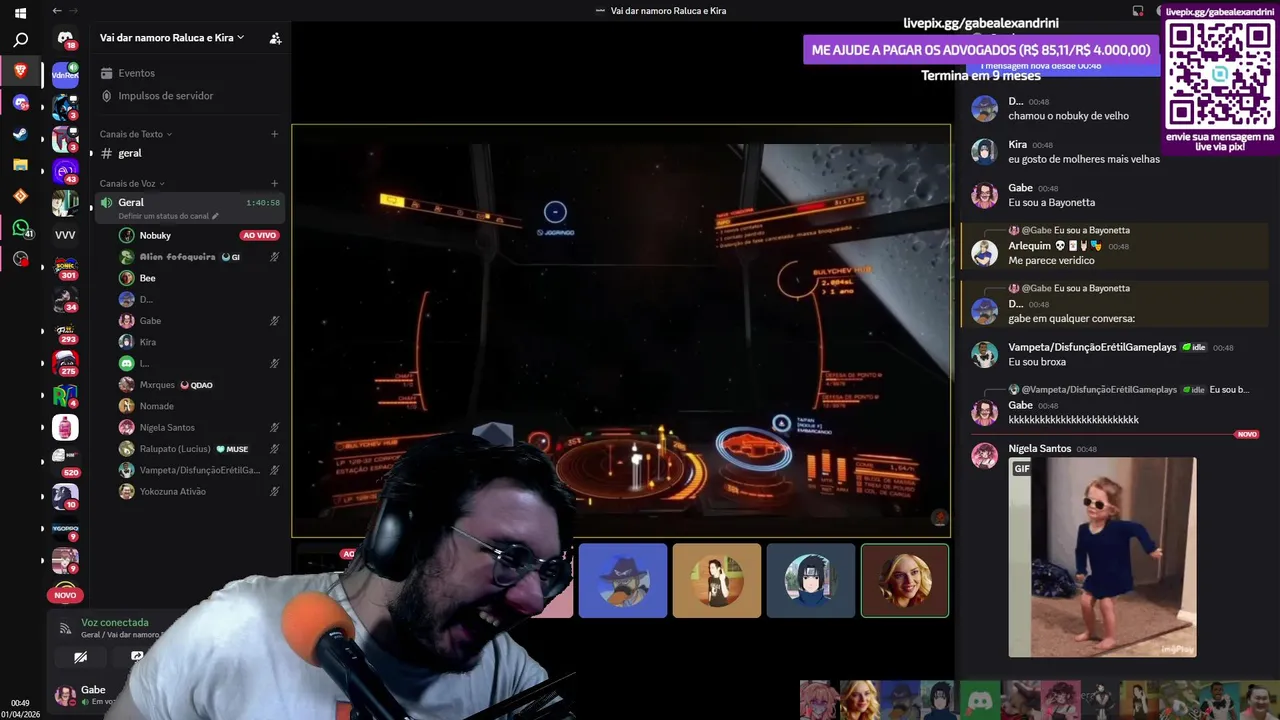
Task: Open the server with the 520 badge
Action: pos(65,463)
